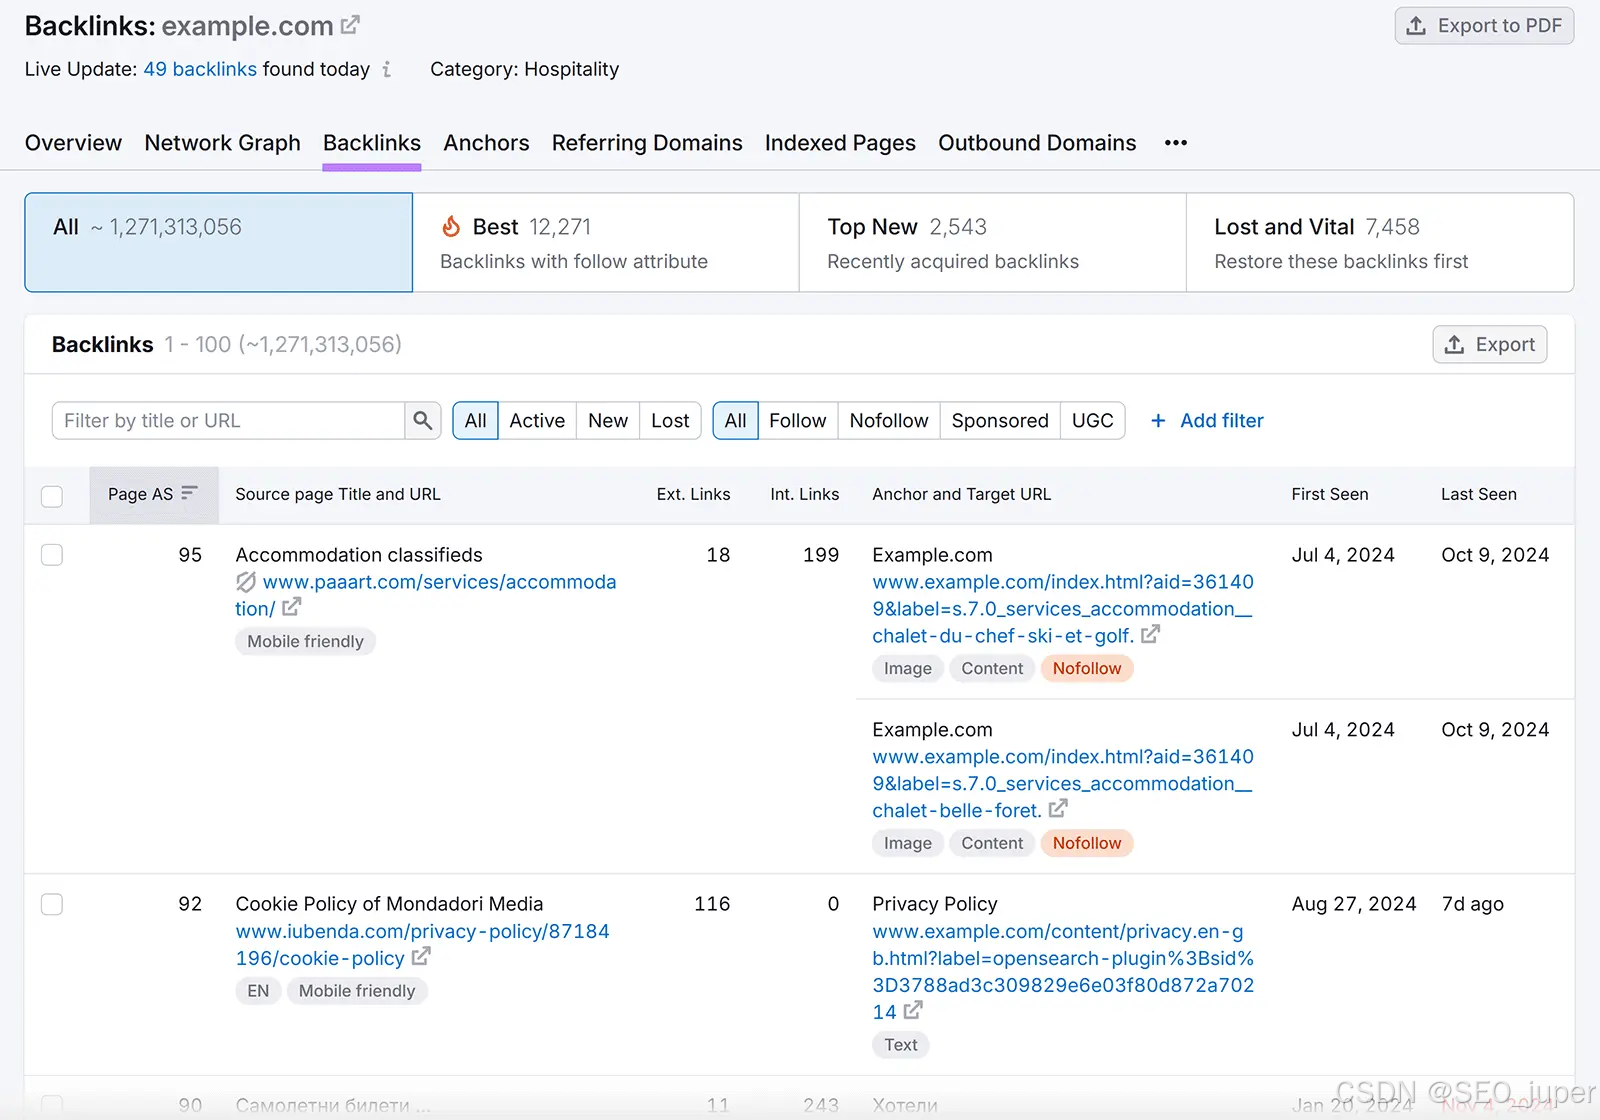
Task: Click the Nofollow tag under chalet-belle-foret link
Action: pyautogui.click(x=1086, y=843)
